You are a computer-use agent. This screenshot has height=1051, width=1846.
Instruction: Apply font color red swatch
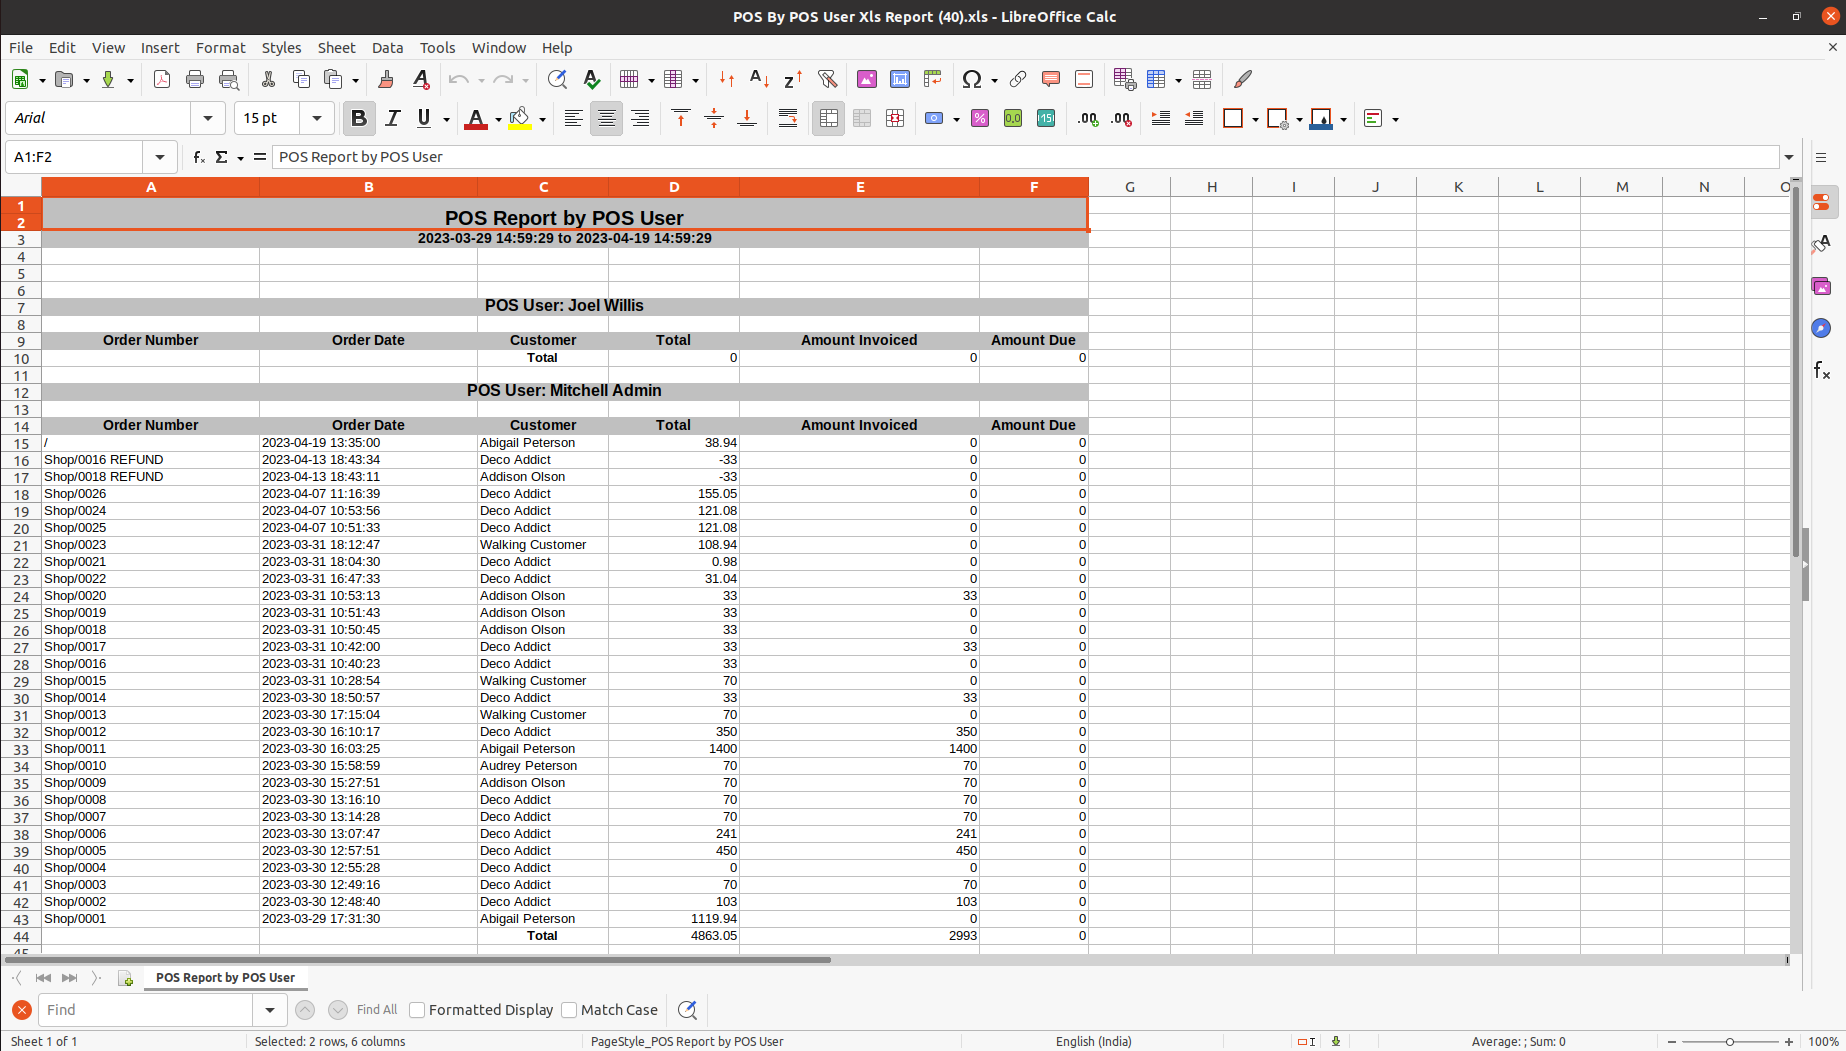click(476, 119)
